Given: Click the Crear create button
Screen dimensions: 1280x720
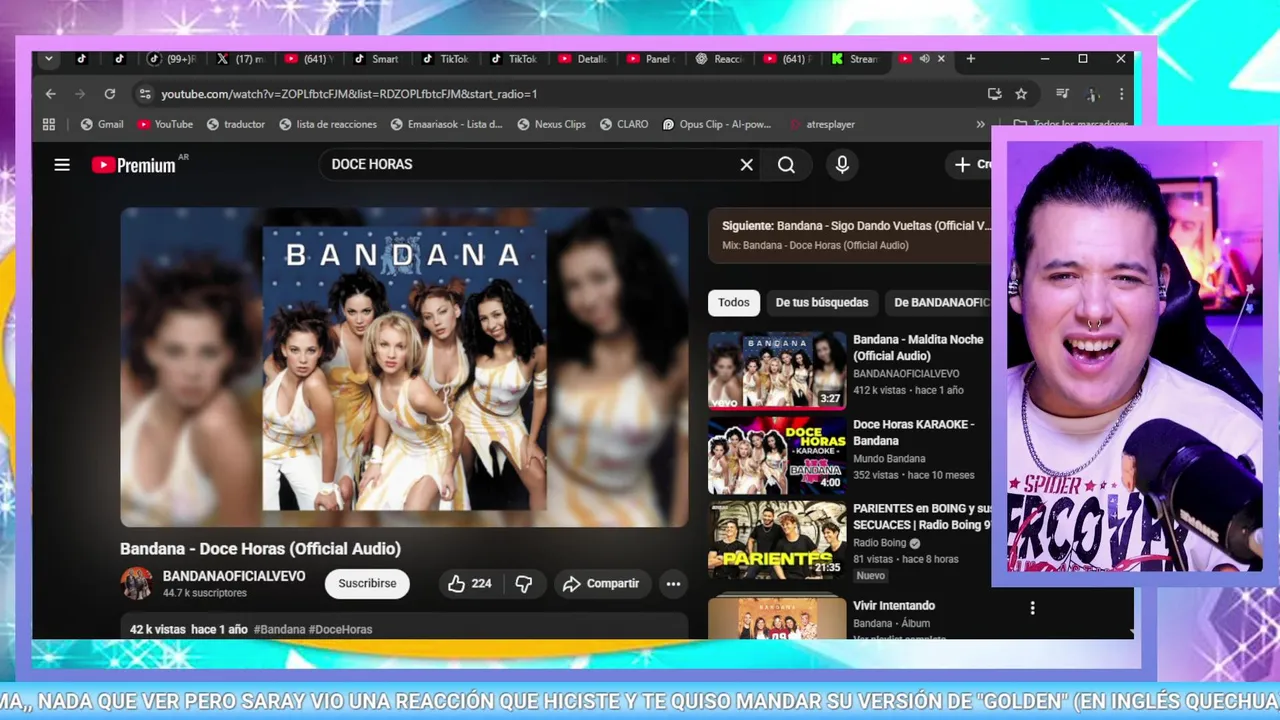Looking at the screenshot, I should [x=970, y=165].
